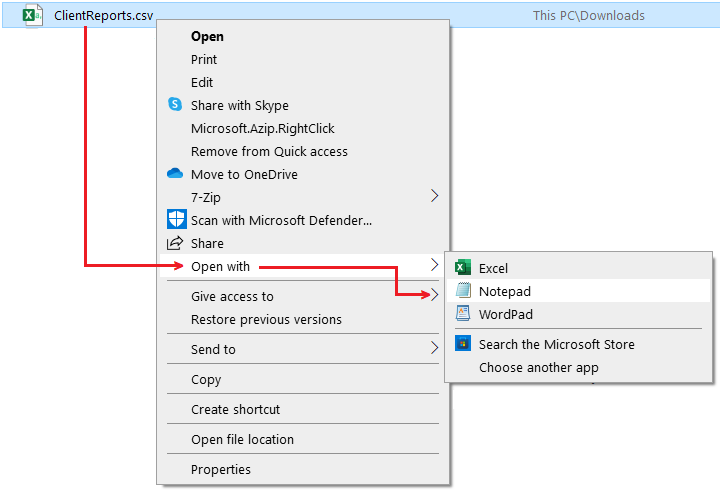Image resolution: width=720 pixels, height=492 pixels.
Task: Click This PC\Downloads path text
Action: tap(589, 16)
